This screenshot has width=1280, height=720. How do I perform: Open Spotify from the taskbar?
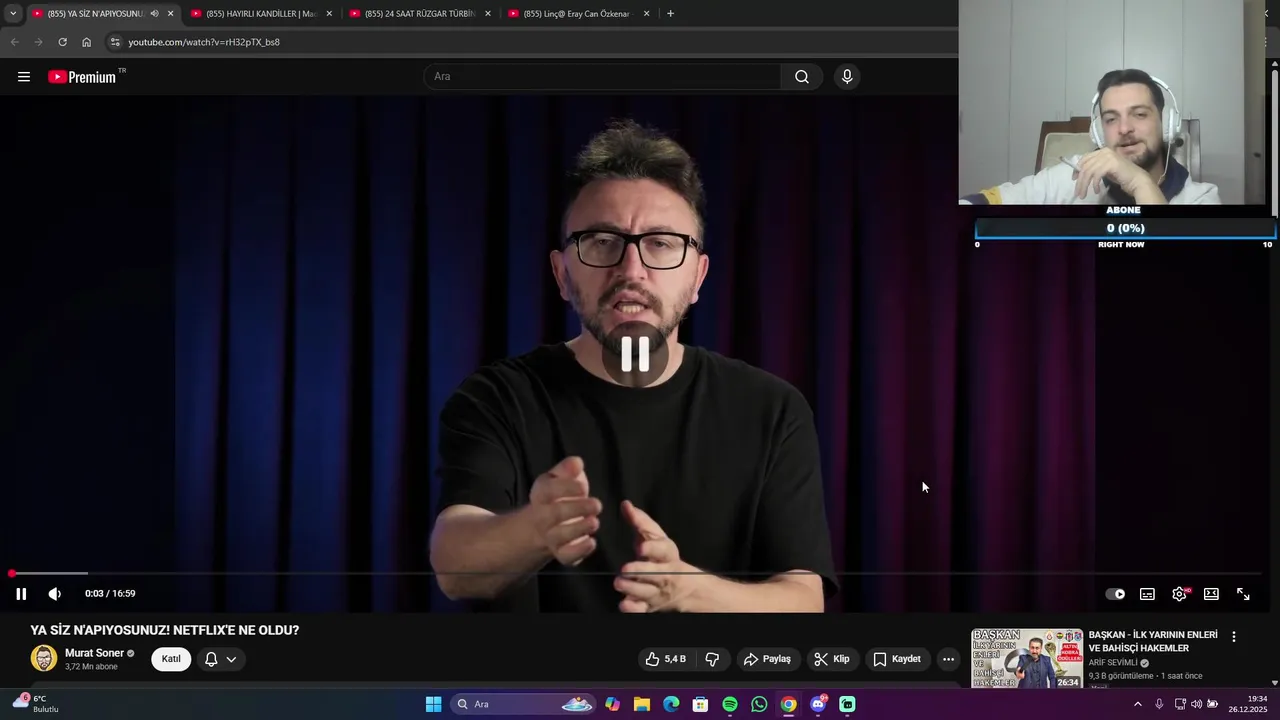(x=730, y=704)
